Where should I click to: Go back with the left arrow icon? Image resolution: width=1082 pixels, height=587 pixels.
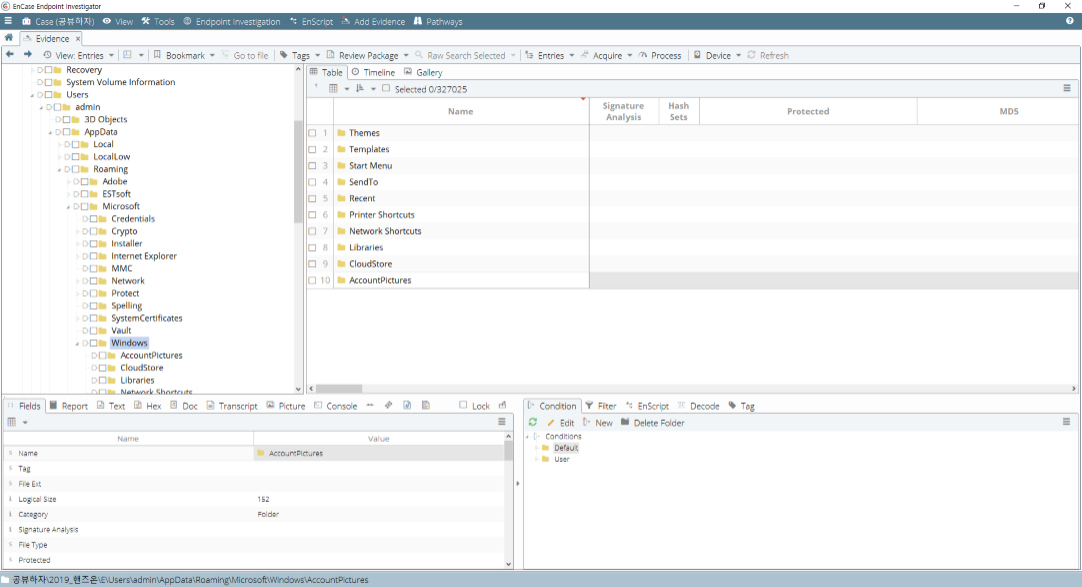pos(10,54)
